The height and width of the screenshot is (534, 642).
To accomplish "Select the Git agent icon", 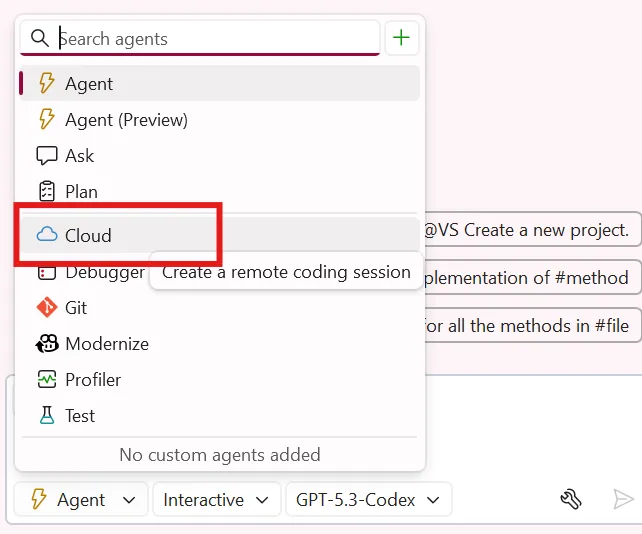I will pos(47,307).
